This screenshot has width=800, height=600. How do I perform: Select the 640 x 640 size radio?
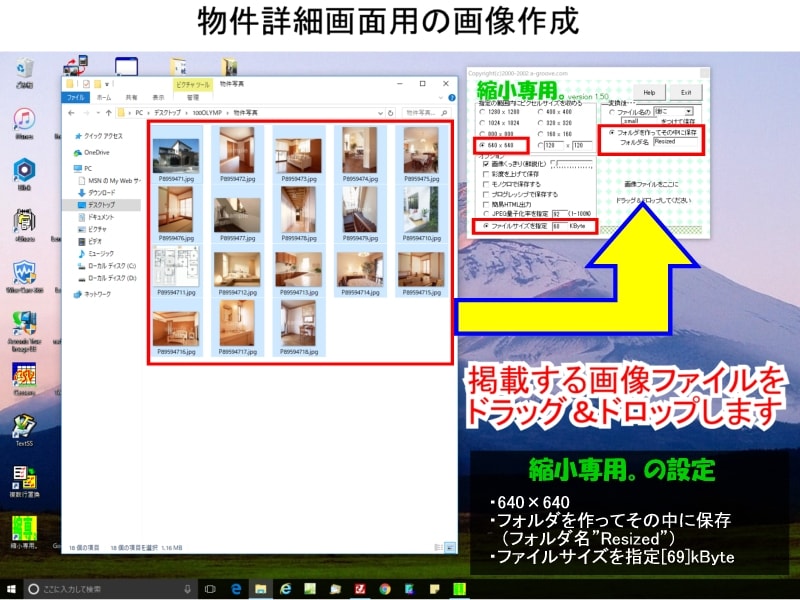(482, 145)
